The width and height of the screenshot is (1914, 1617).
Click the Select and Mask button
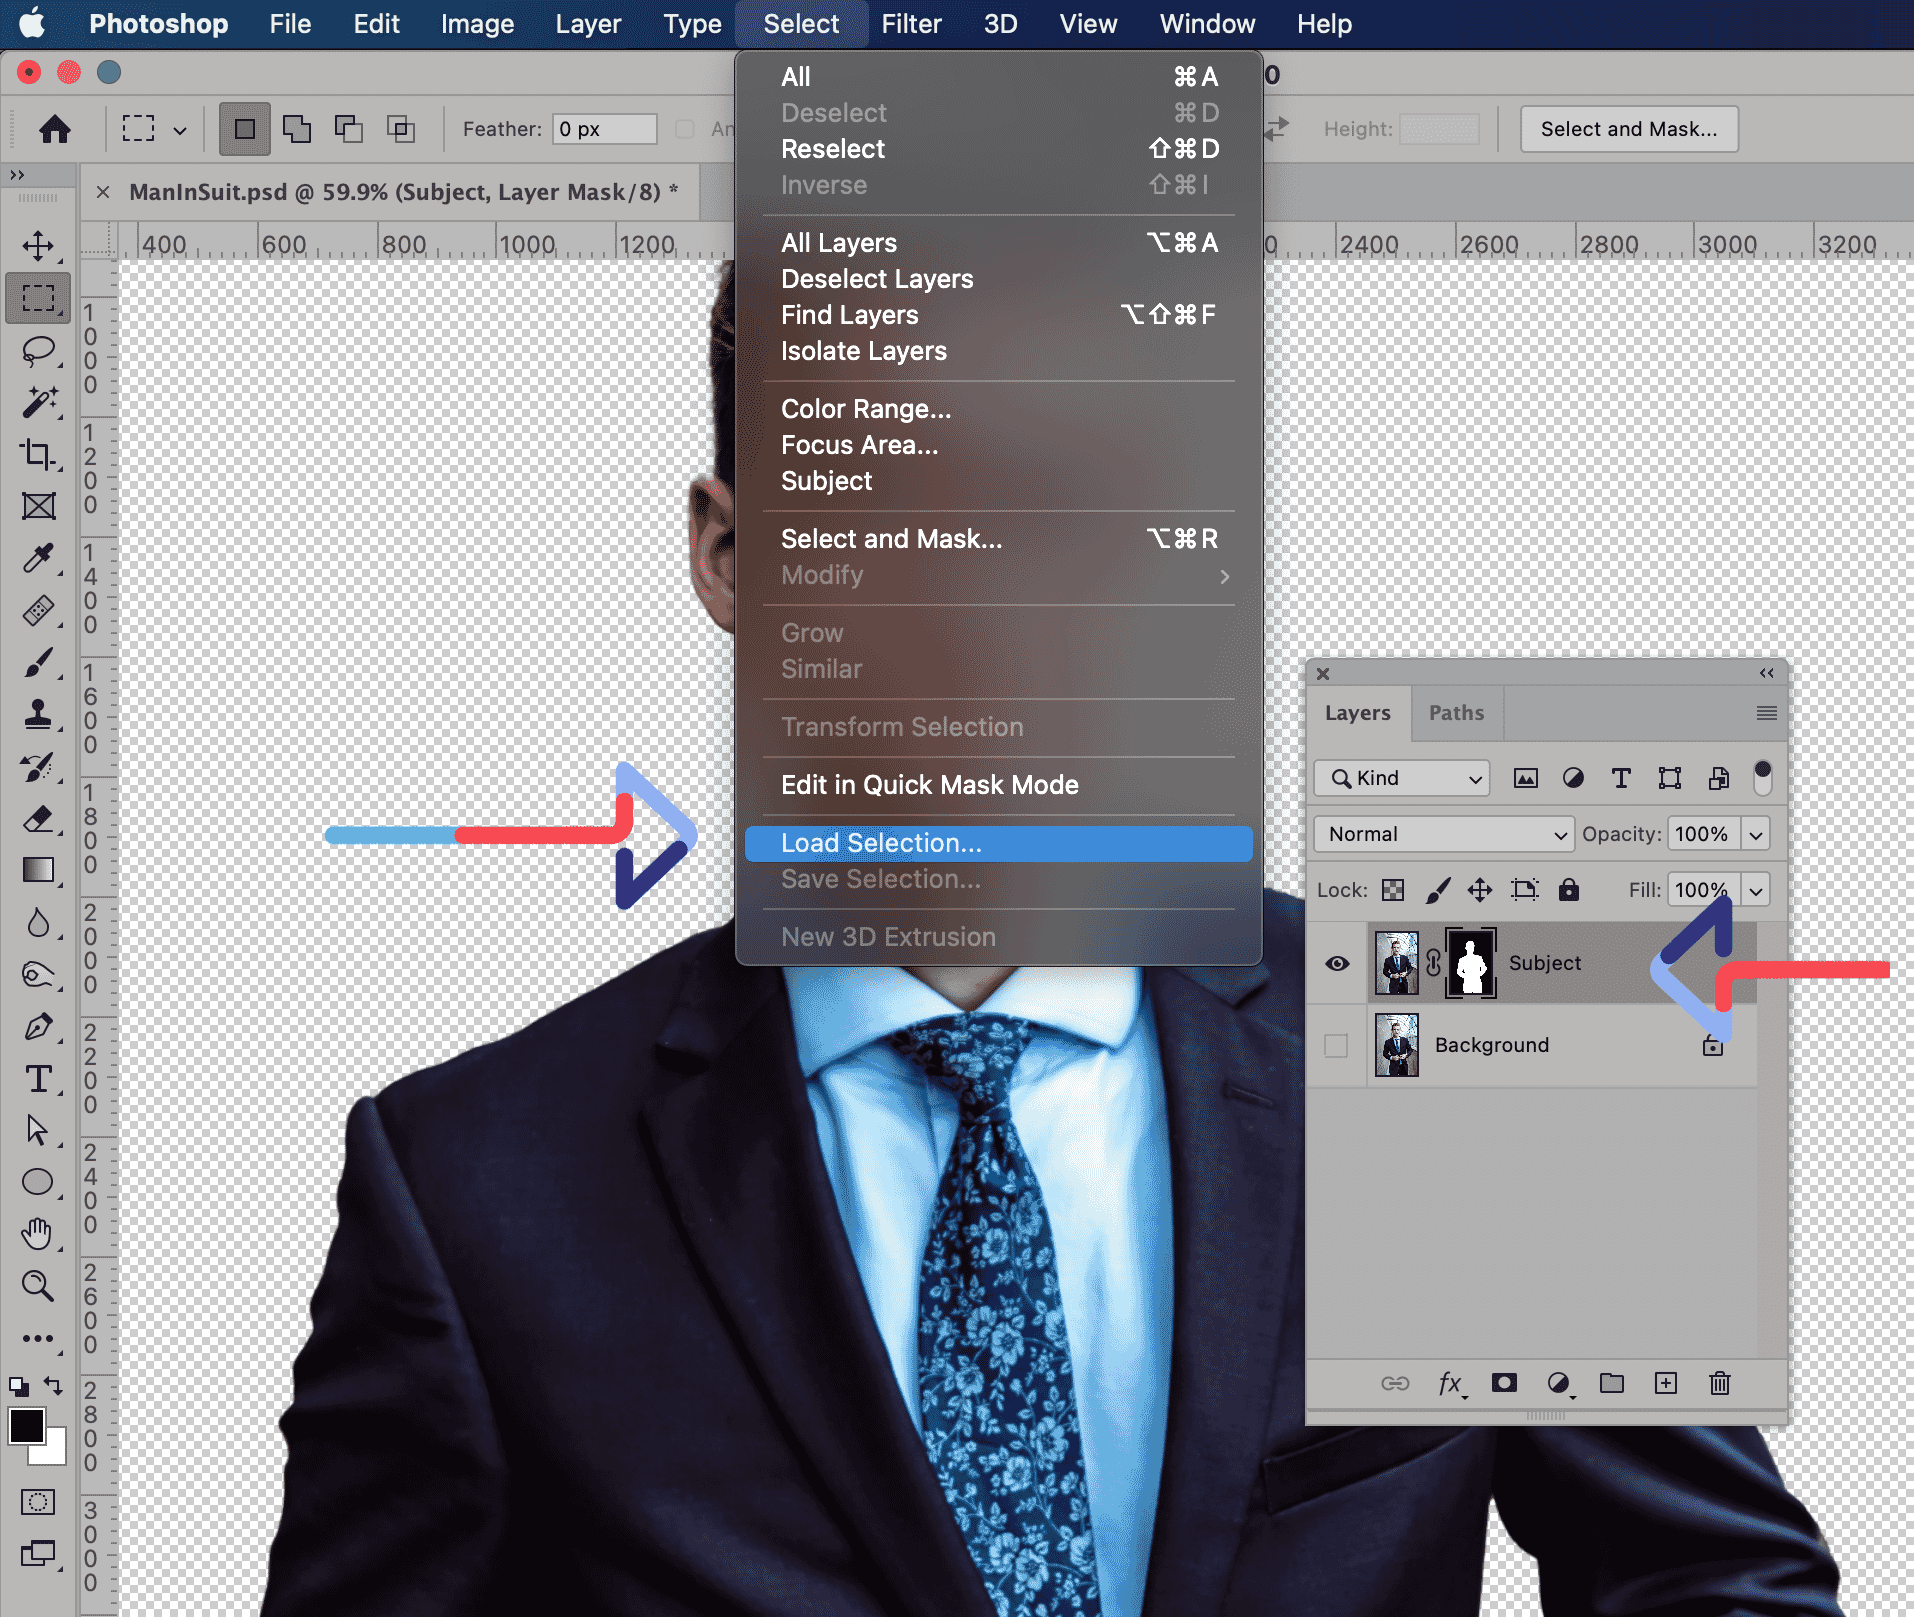(1628, 129)
